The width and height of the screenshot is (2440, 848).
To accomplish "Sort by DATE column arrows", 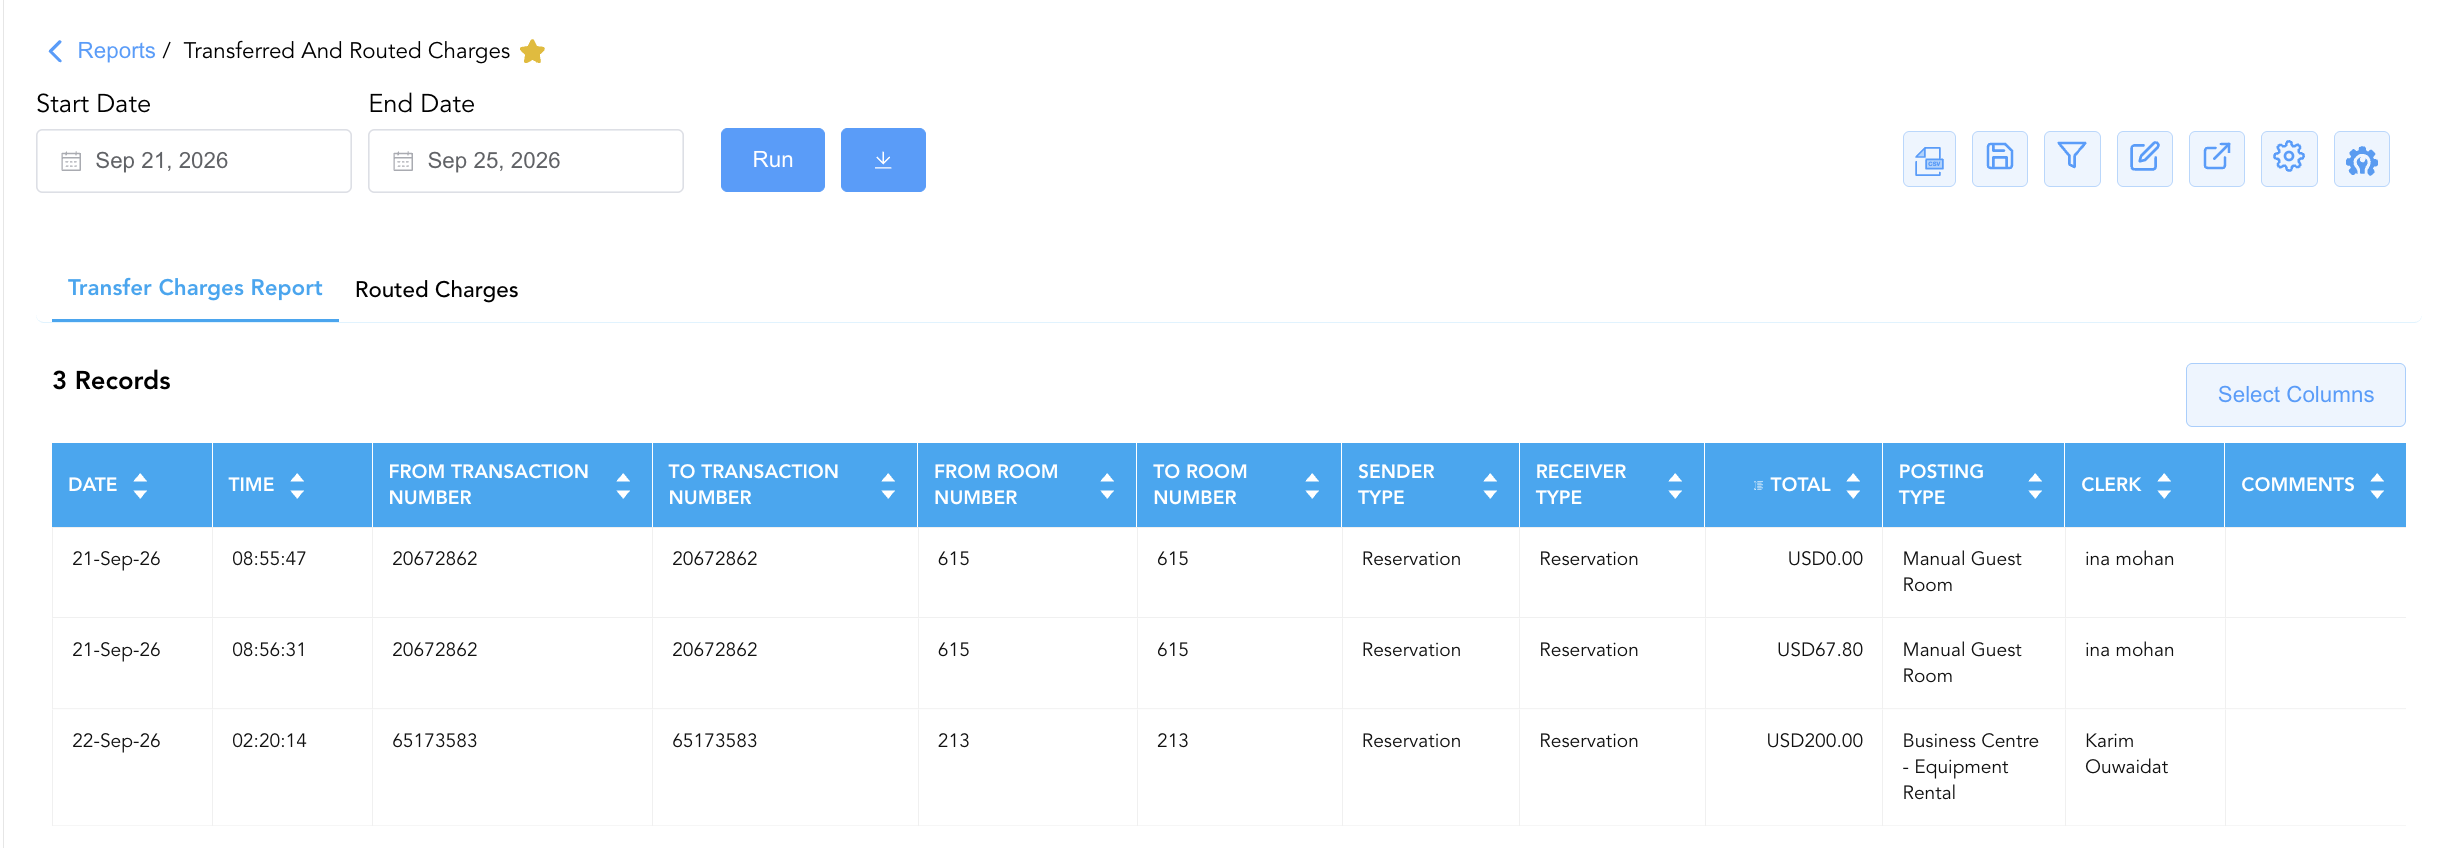I will pos(140,485).
